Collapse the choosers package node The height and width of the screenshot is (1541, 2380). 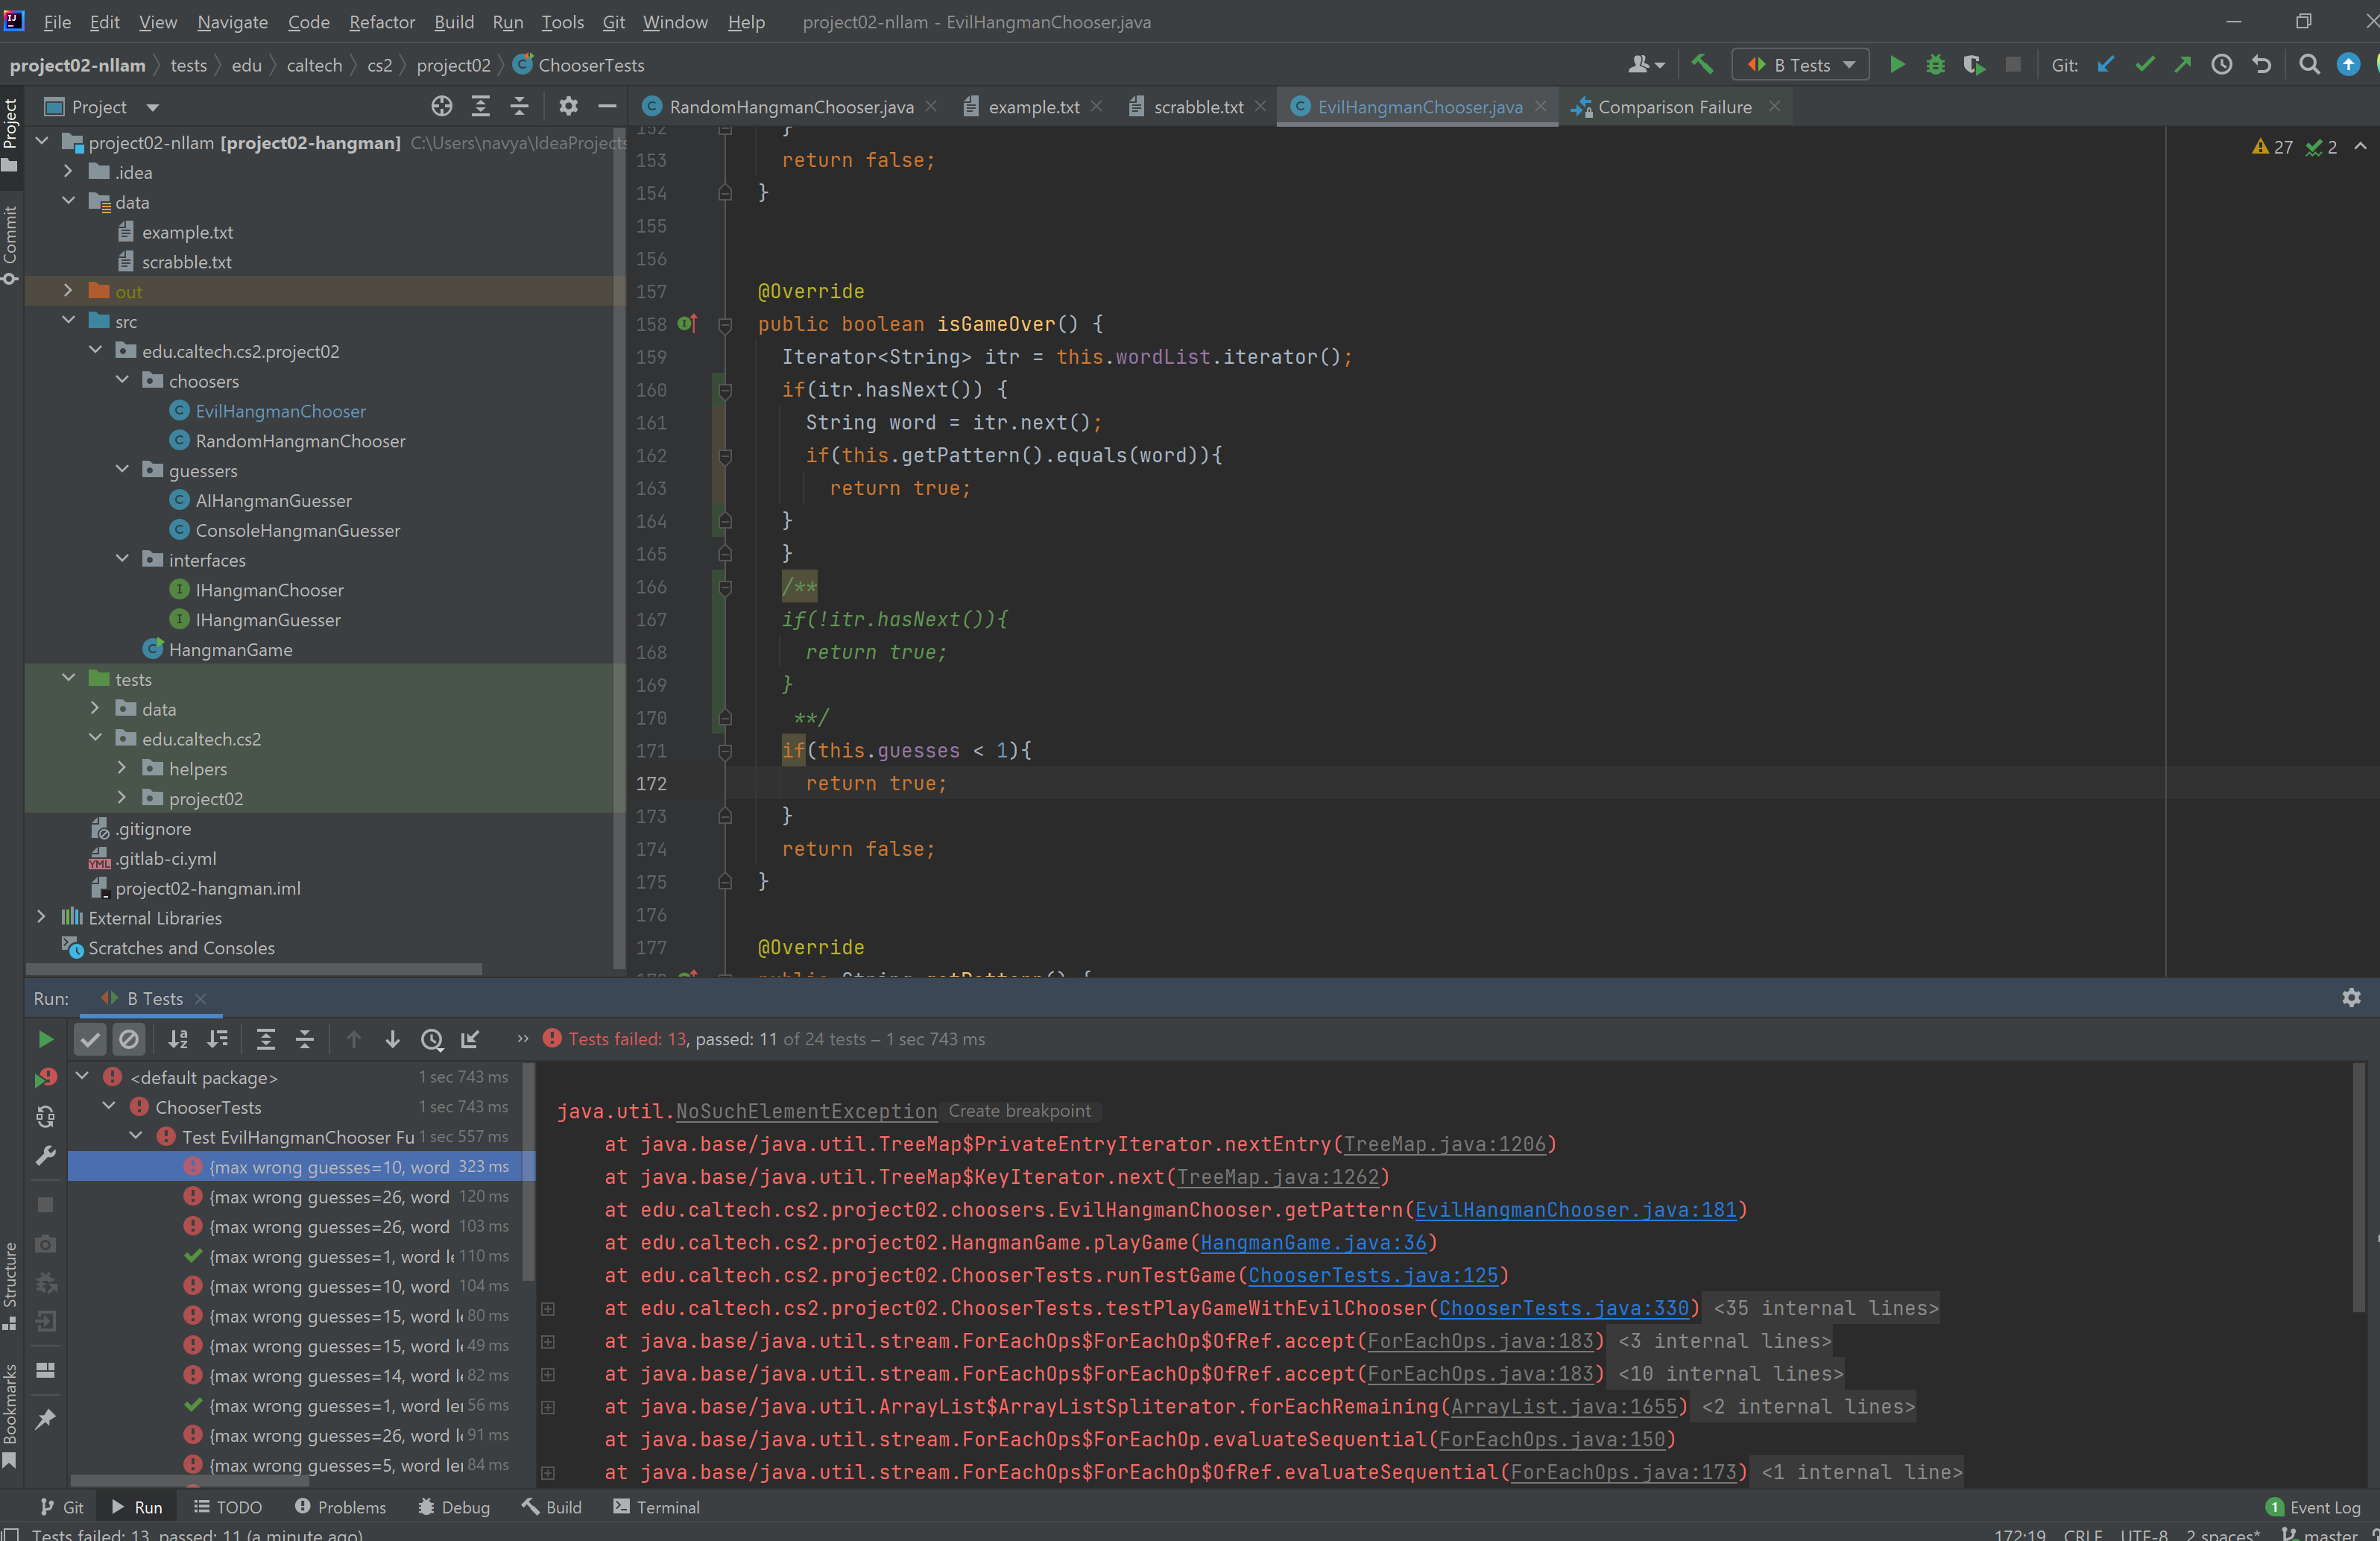pos(122,381)
